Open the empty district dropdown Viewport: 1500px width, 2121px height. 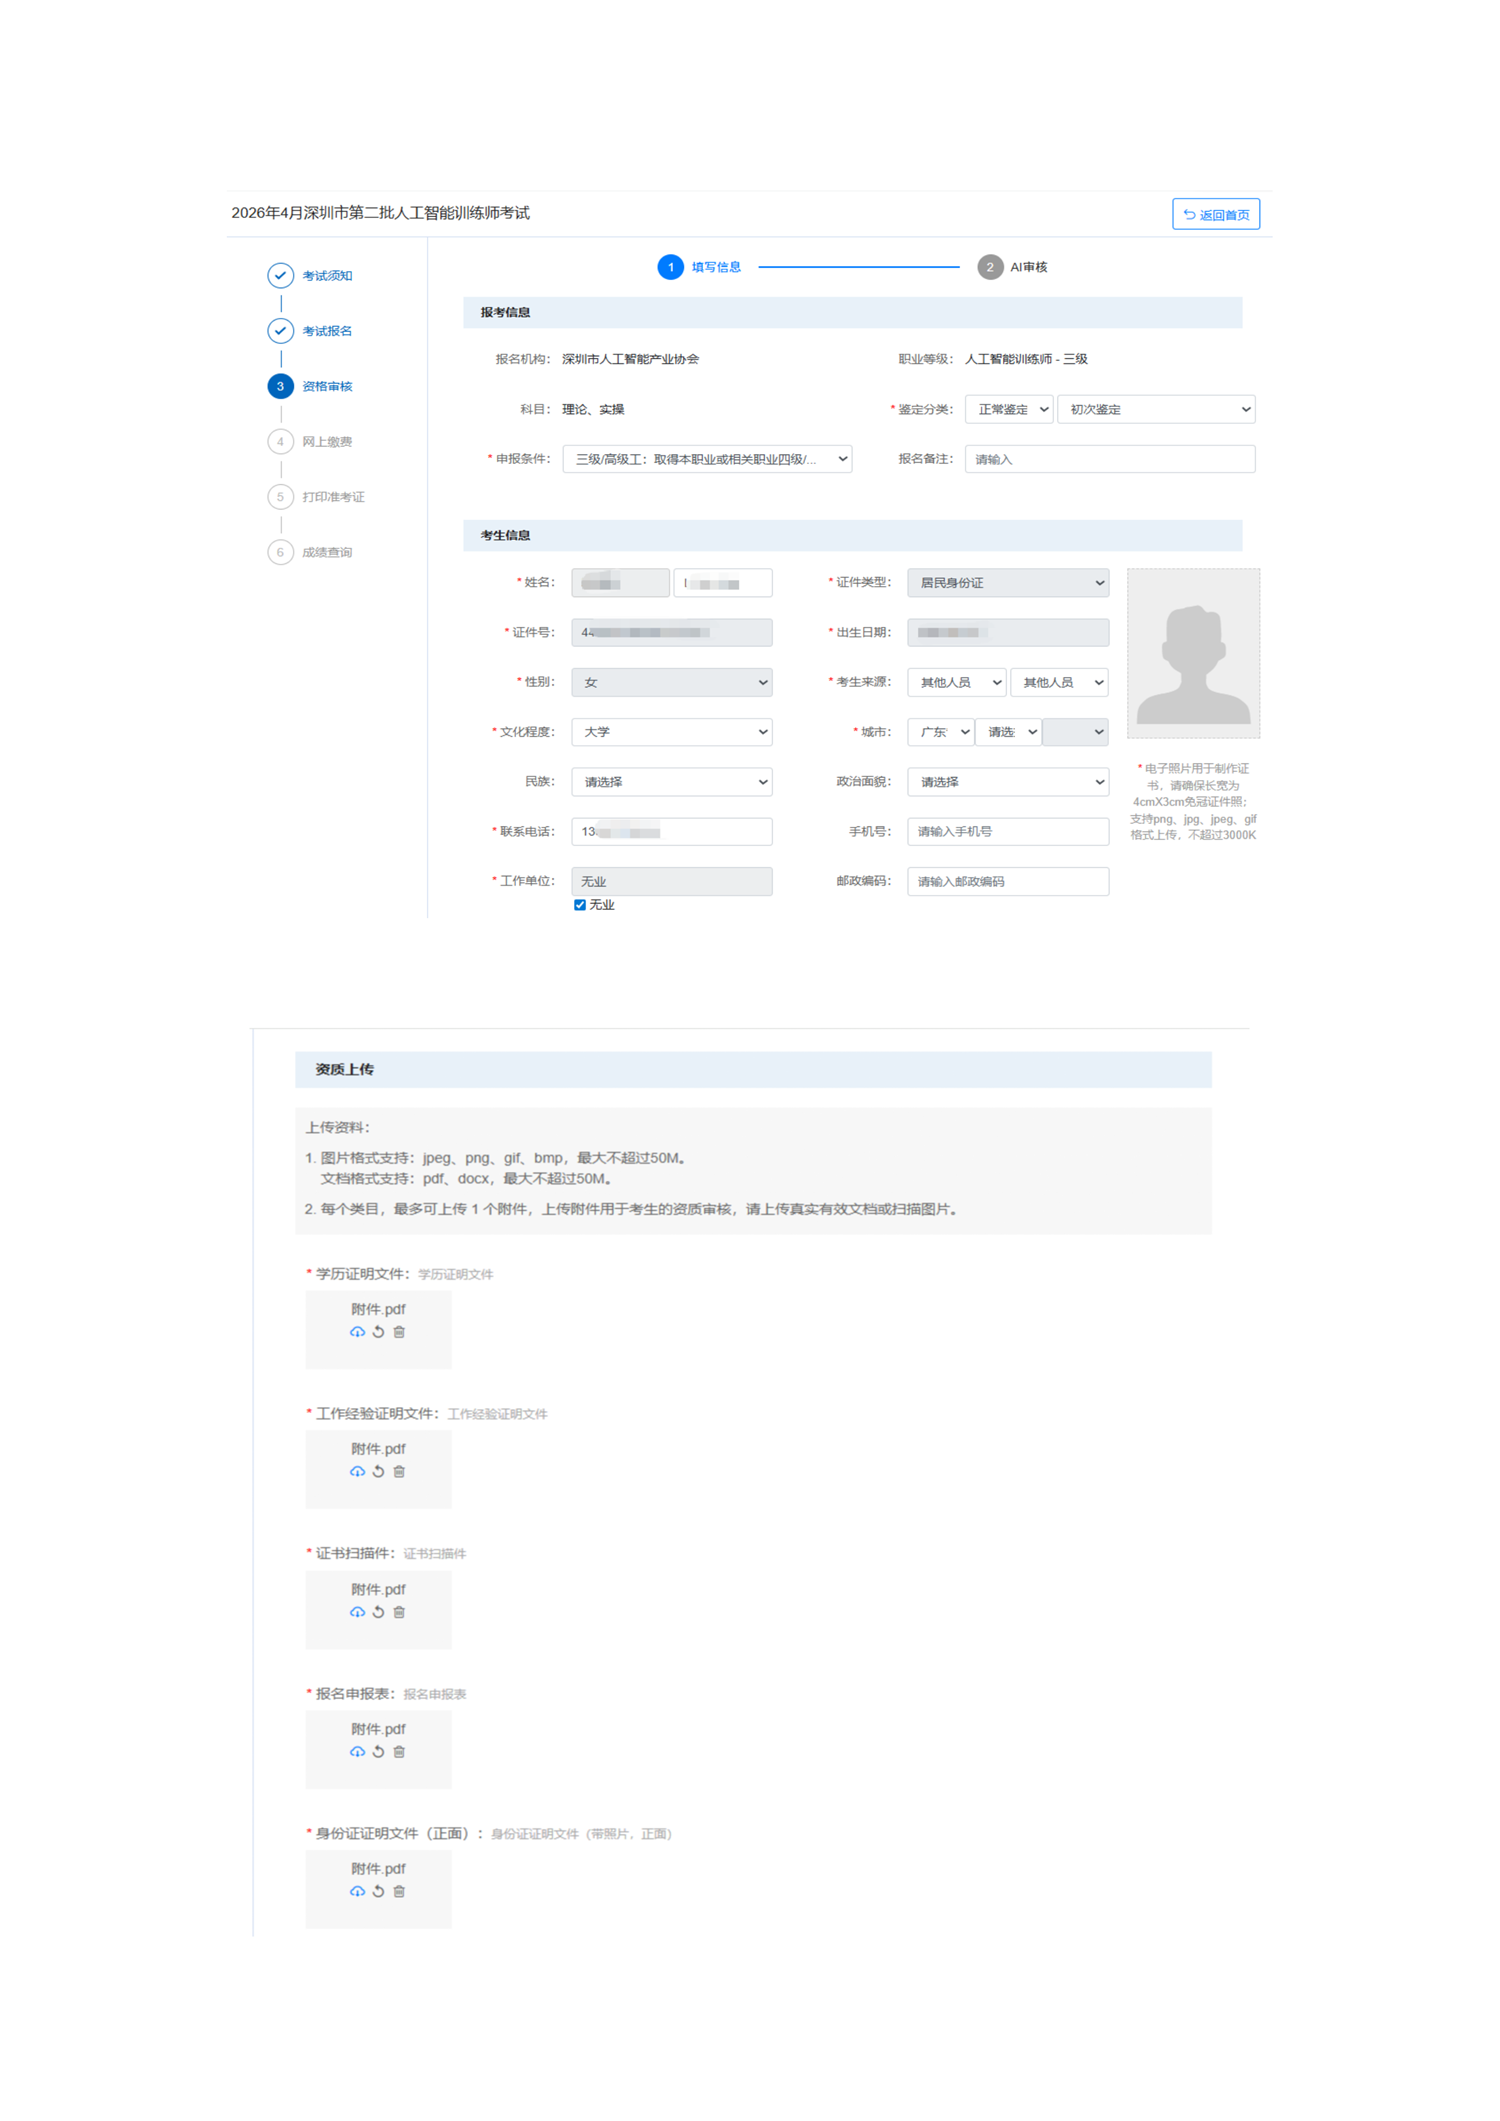coord(1075,732)
